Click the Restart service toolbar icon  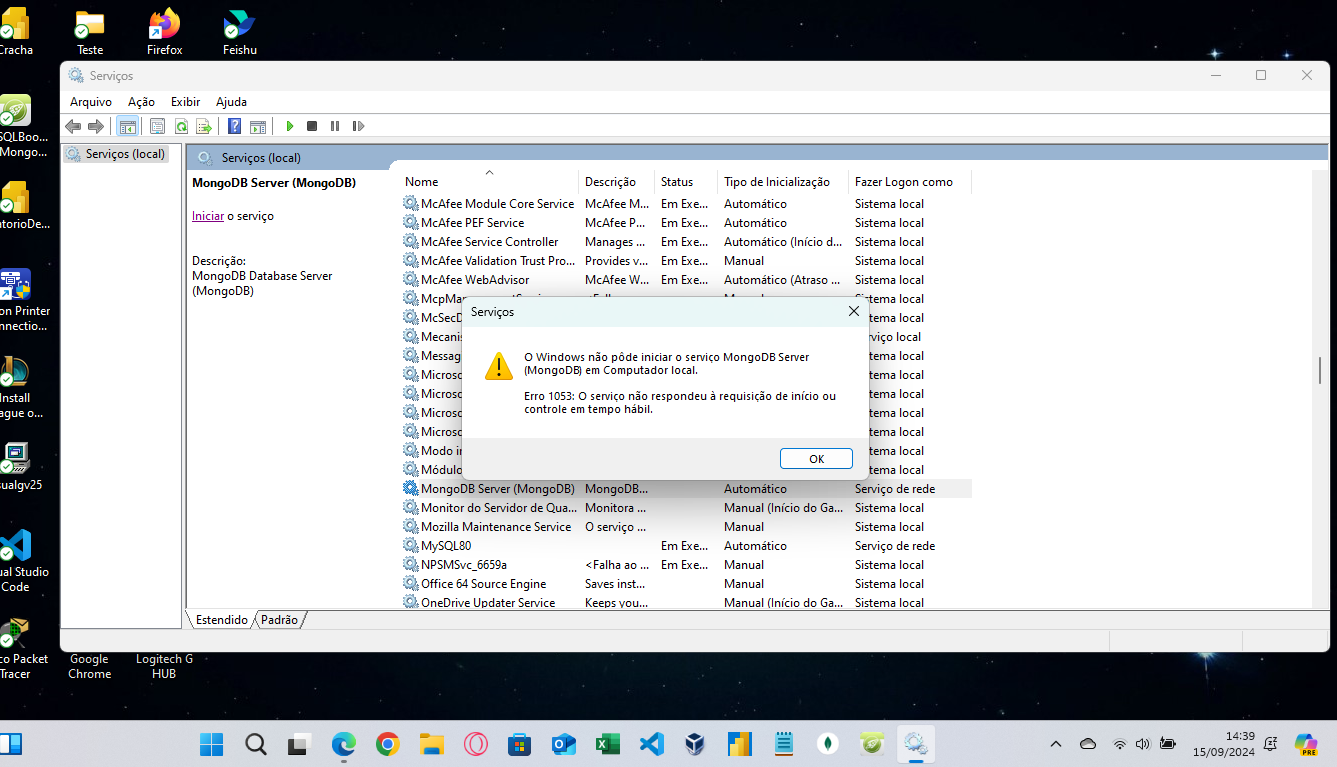(x=358, y=126)
